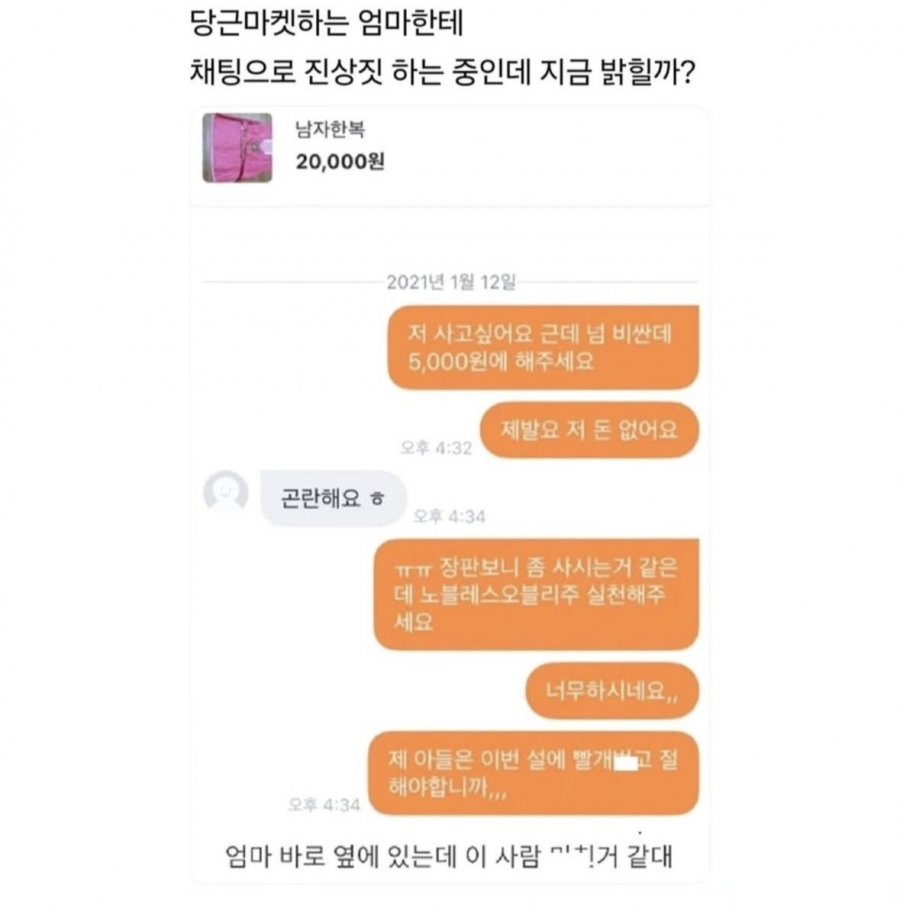Select the 남자한복 product title
Screen dimensions: 900x908
tap(330, 129)
